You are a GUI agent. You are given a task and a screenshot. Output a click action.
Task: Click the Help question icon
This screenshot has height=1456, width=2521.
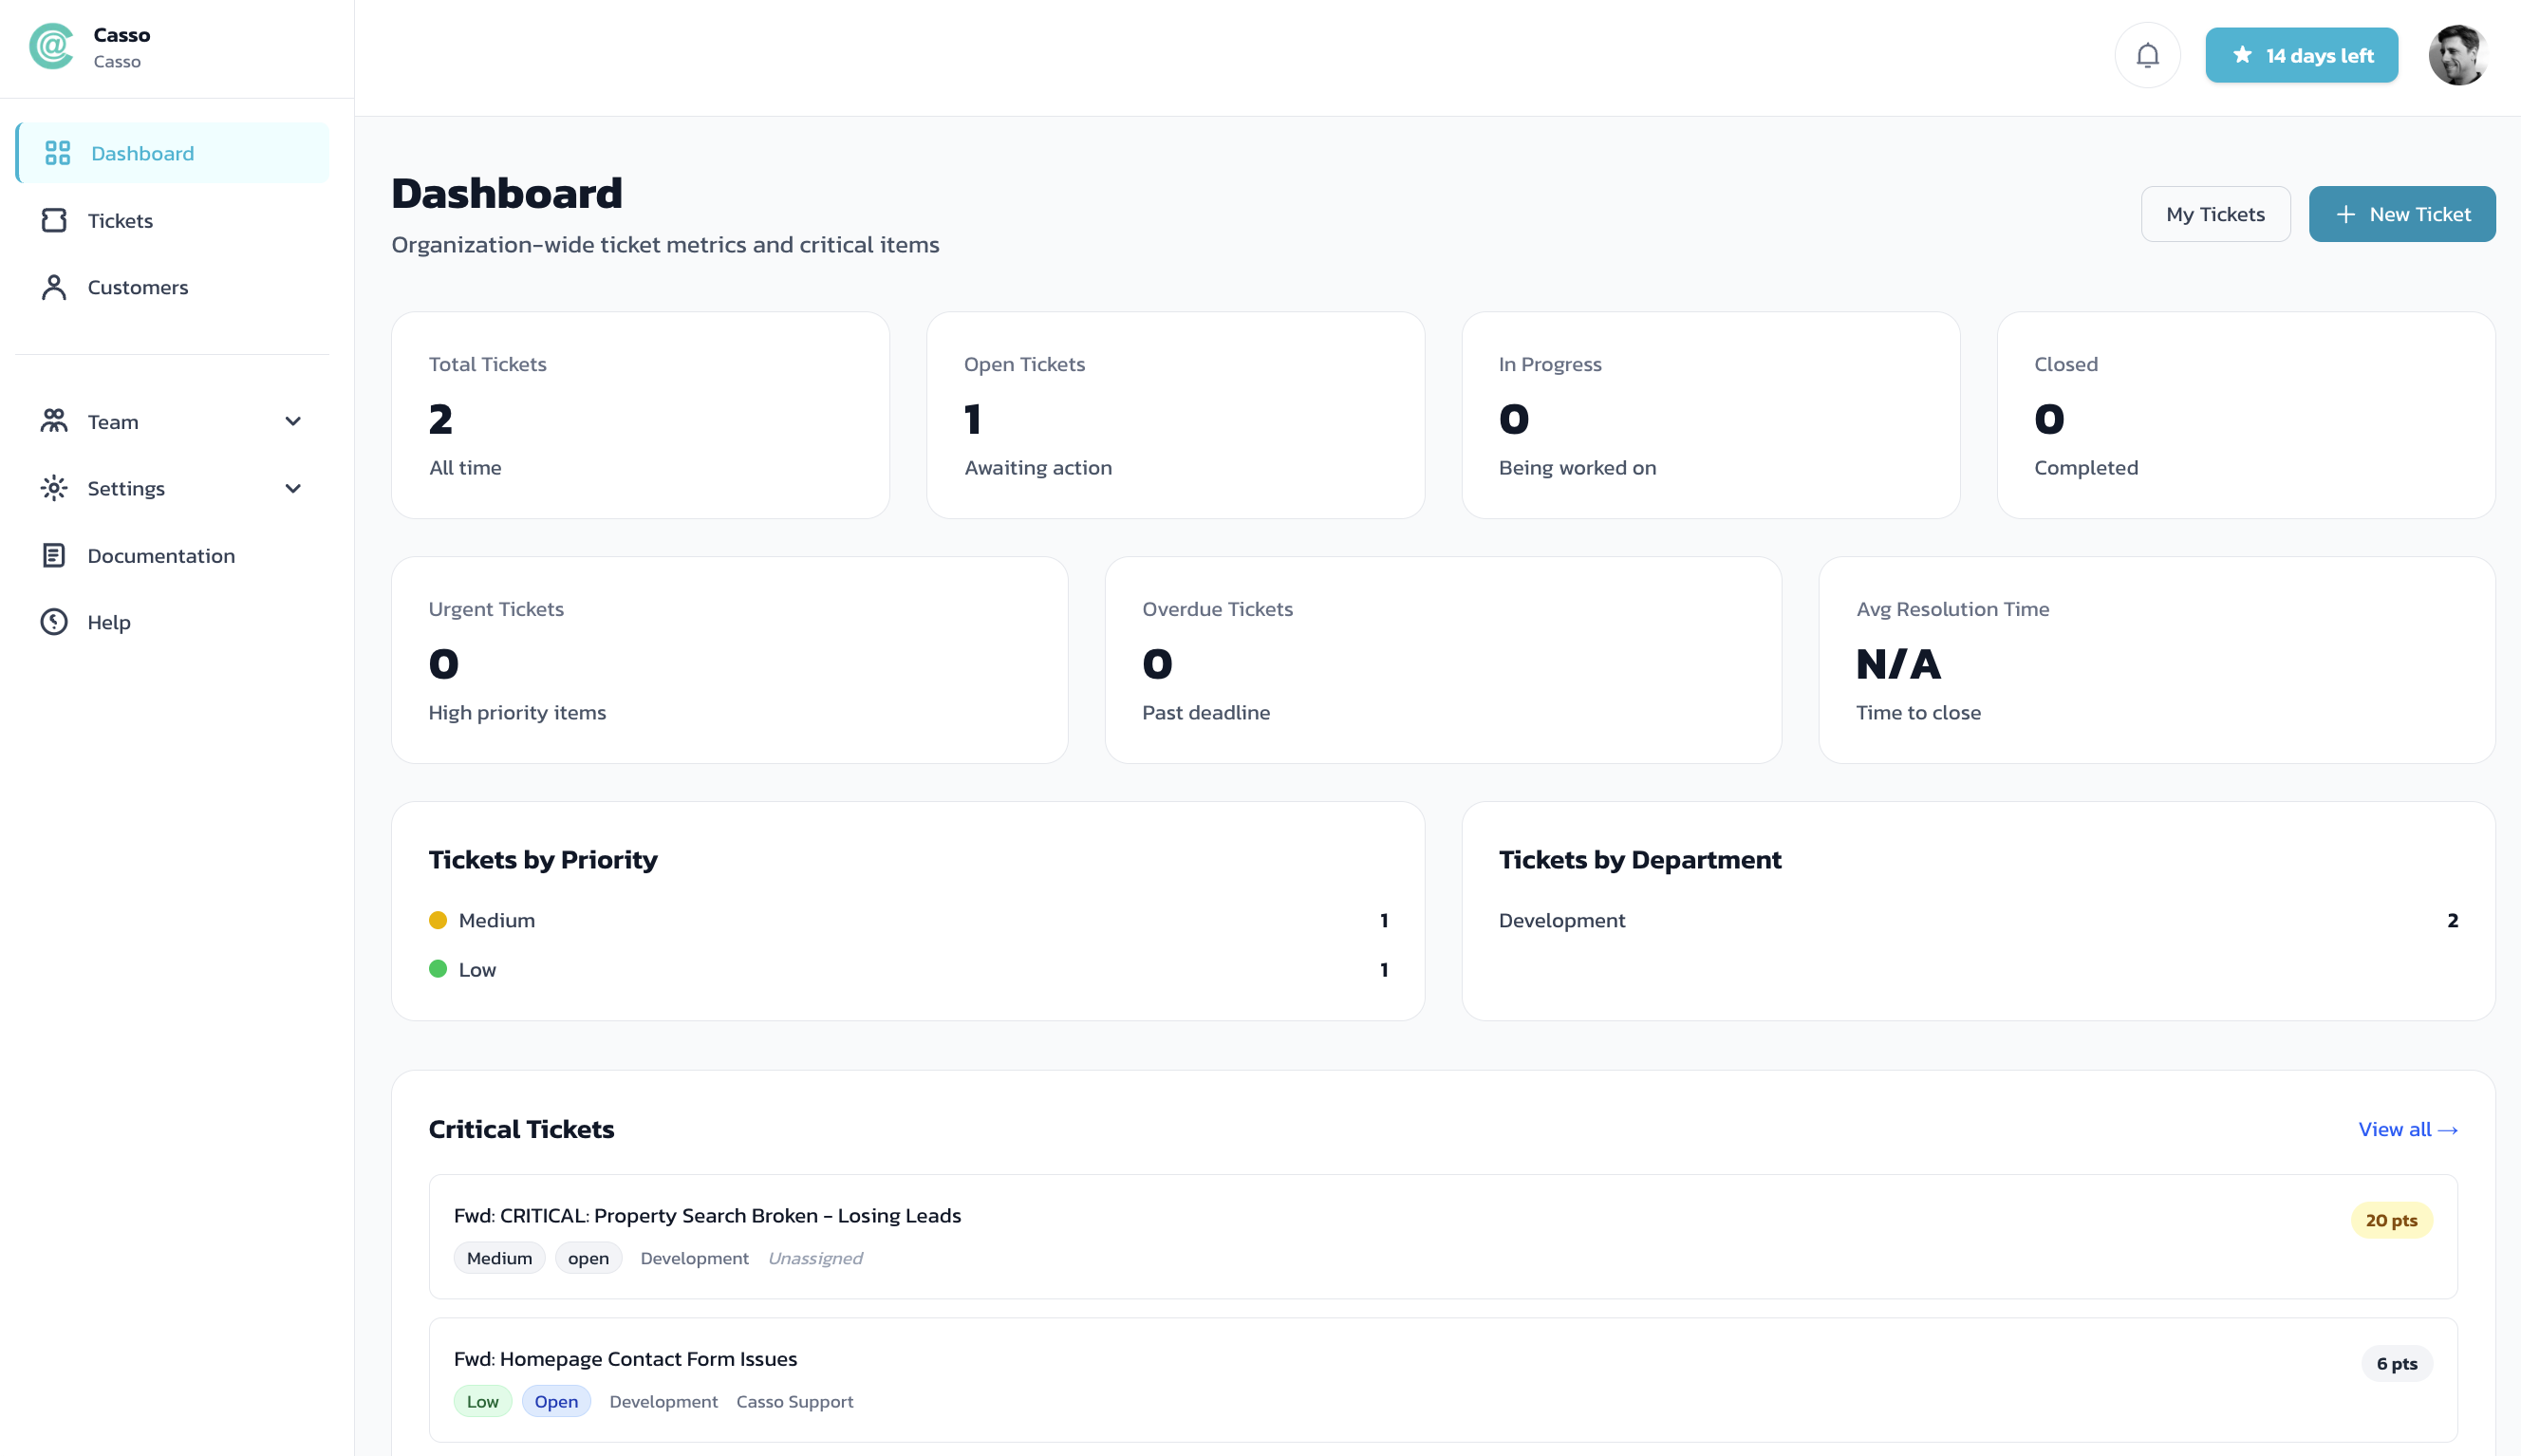55,621
